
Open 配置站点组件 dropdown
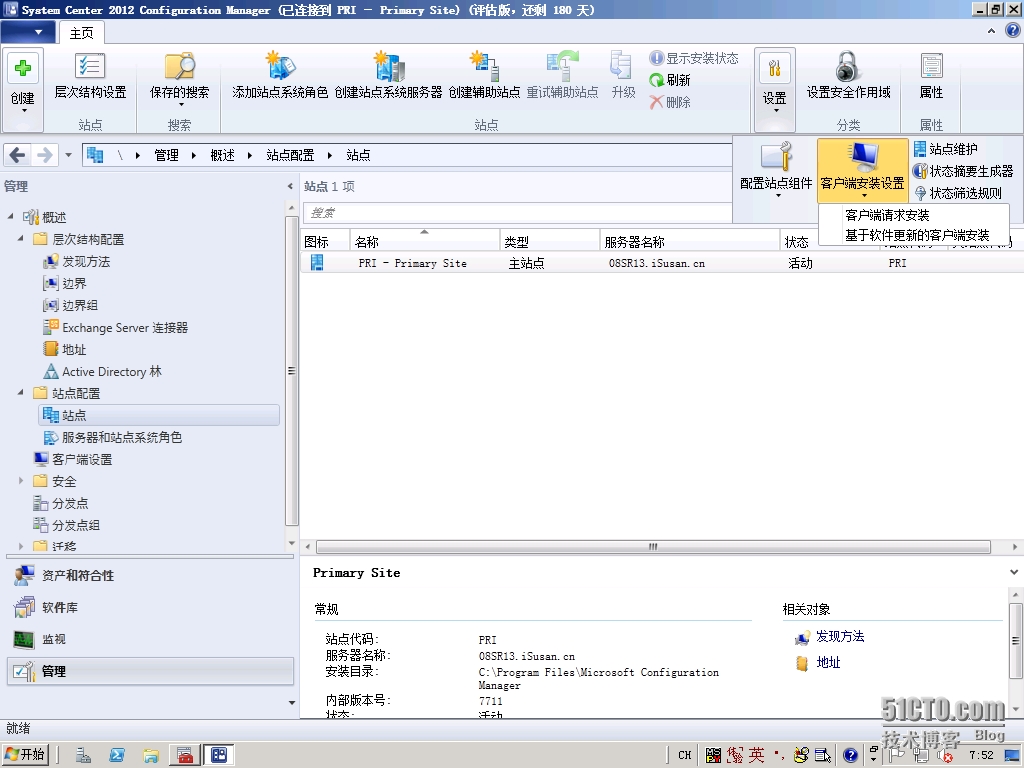point(776,170)
